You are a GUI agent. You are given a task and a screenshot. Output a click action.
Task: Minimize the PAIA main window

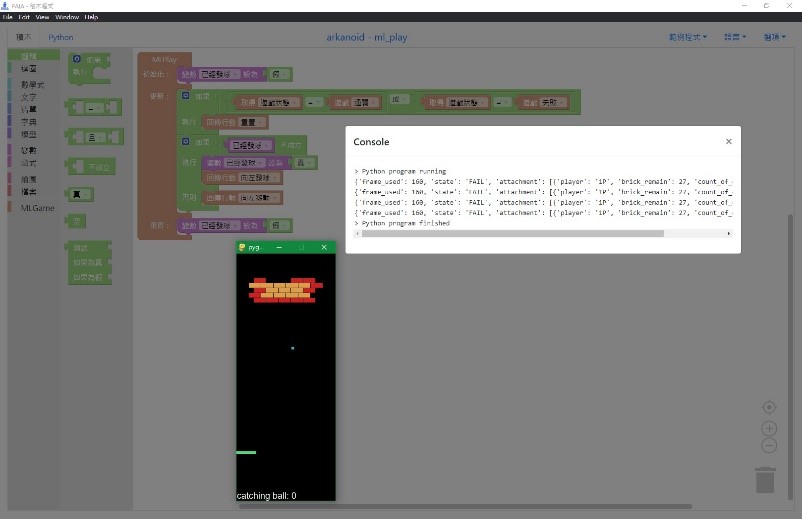coord(744,6)
